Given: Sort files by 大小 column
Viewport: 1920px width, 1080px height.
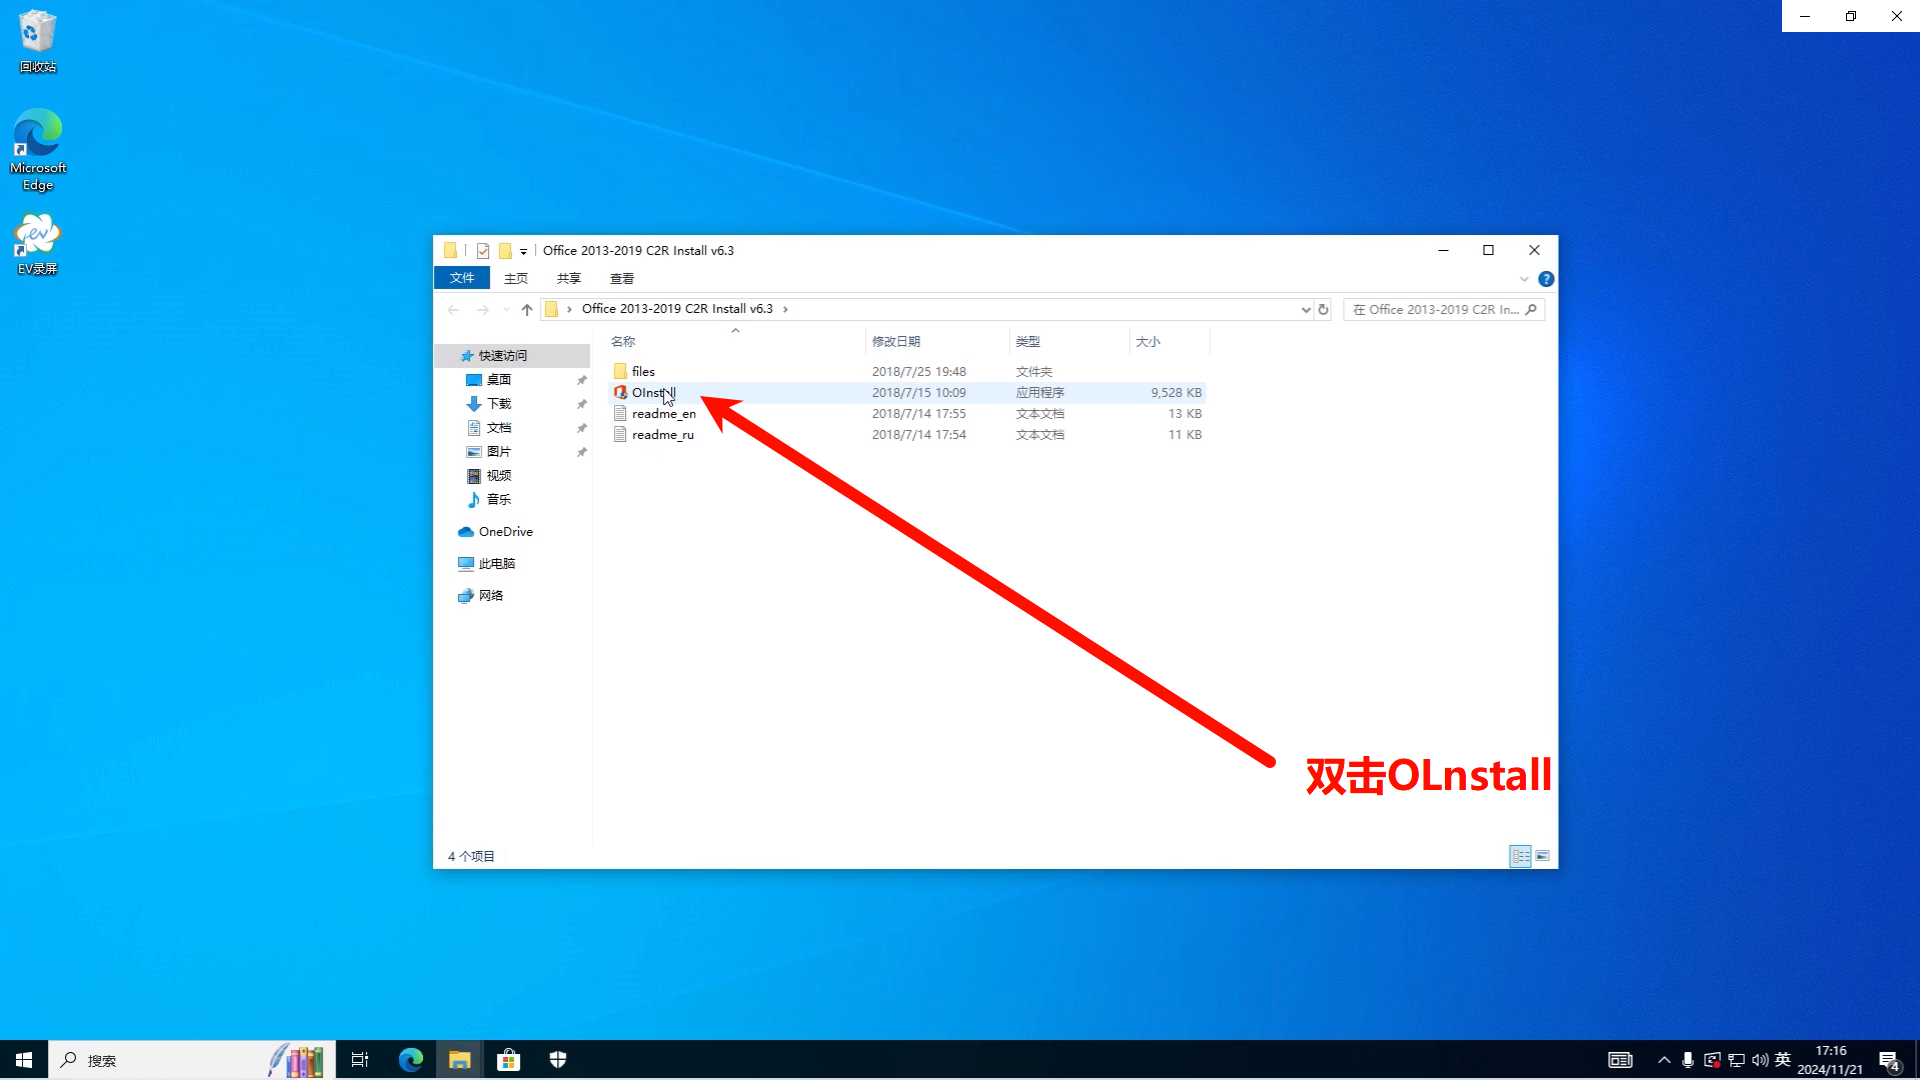Looking at the screenshot, I should tap(1169, 341).
